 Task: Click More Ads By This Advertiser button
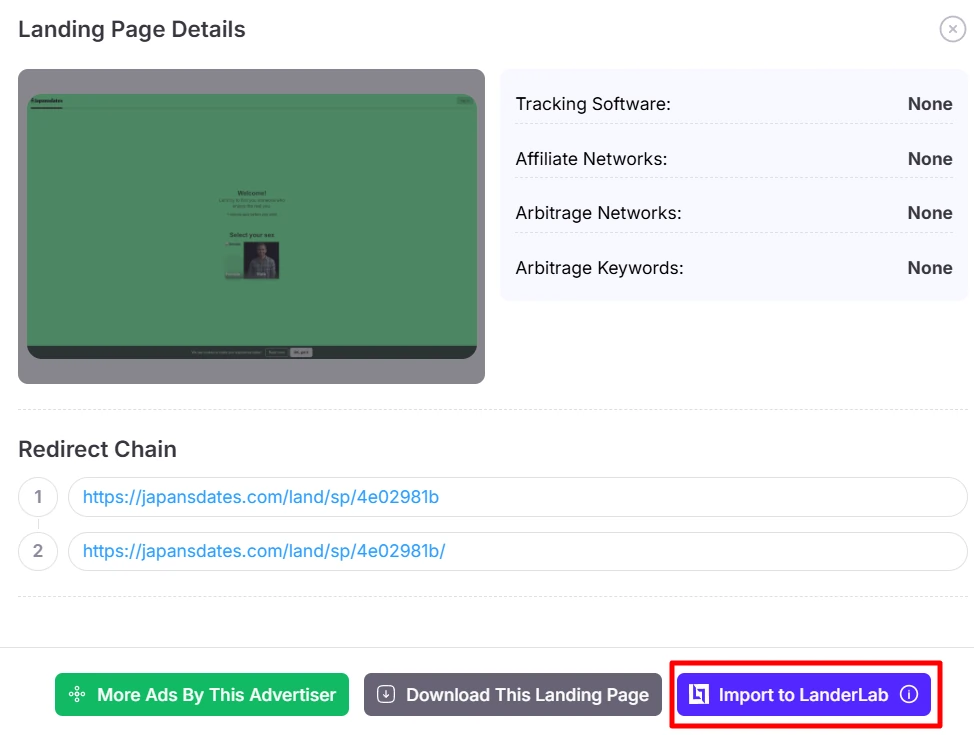click(202, 695)
